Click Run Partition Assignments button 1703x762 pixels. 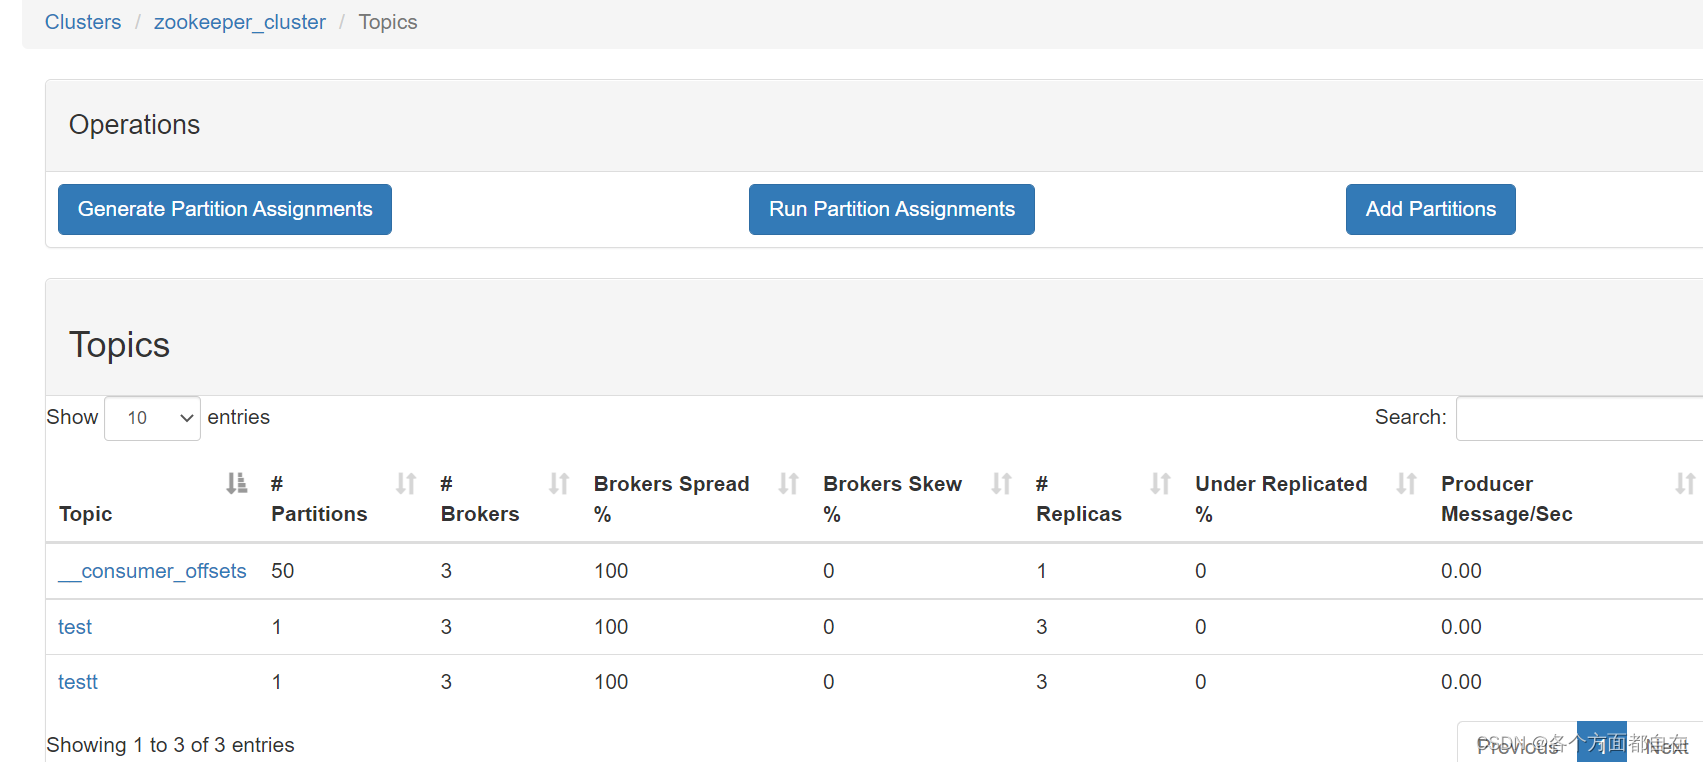point(892,209)
